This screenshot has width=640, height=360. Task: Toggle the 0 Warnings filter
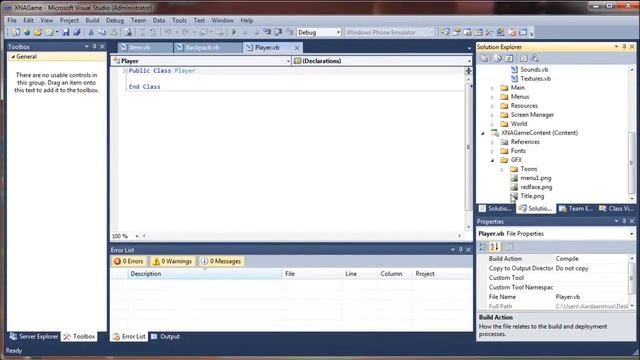[172, 261]
